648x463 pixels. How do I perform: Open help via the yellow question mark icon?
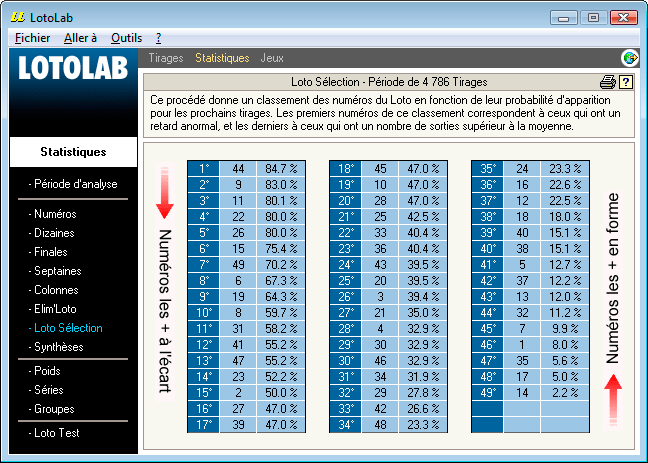(x=626, y=82)
